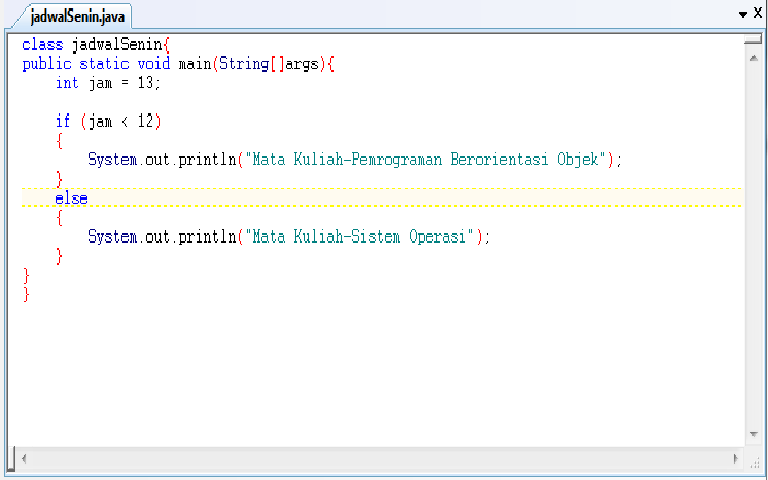Click the vertical scrollbar track

pos(753,246)
